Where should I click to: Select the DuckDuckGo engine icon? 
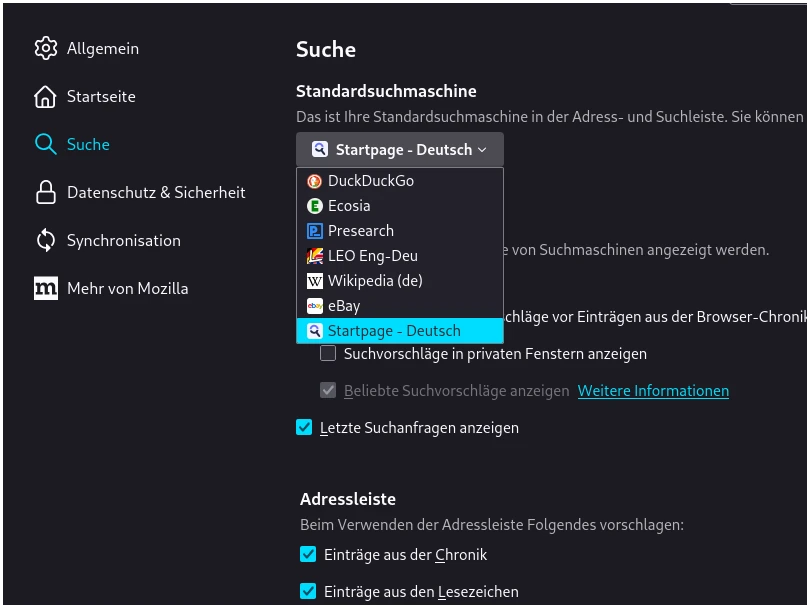(x=315, y=181)
